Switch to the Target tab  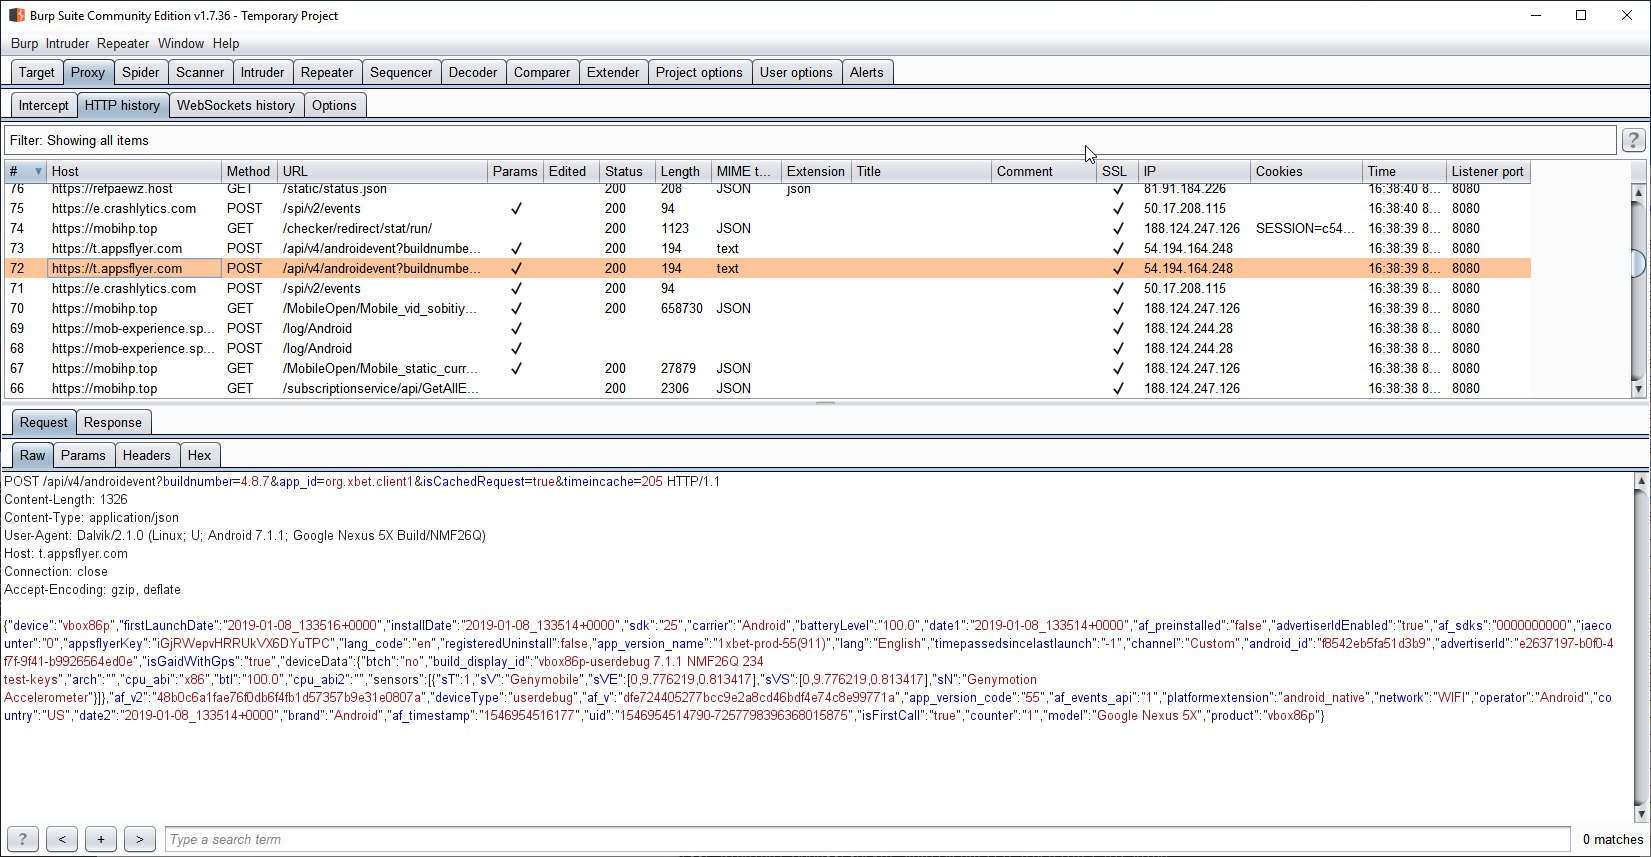[x=37, y=72]
